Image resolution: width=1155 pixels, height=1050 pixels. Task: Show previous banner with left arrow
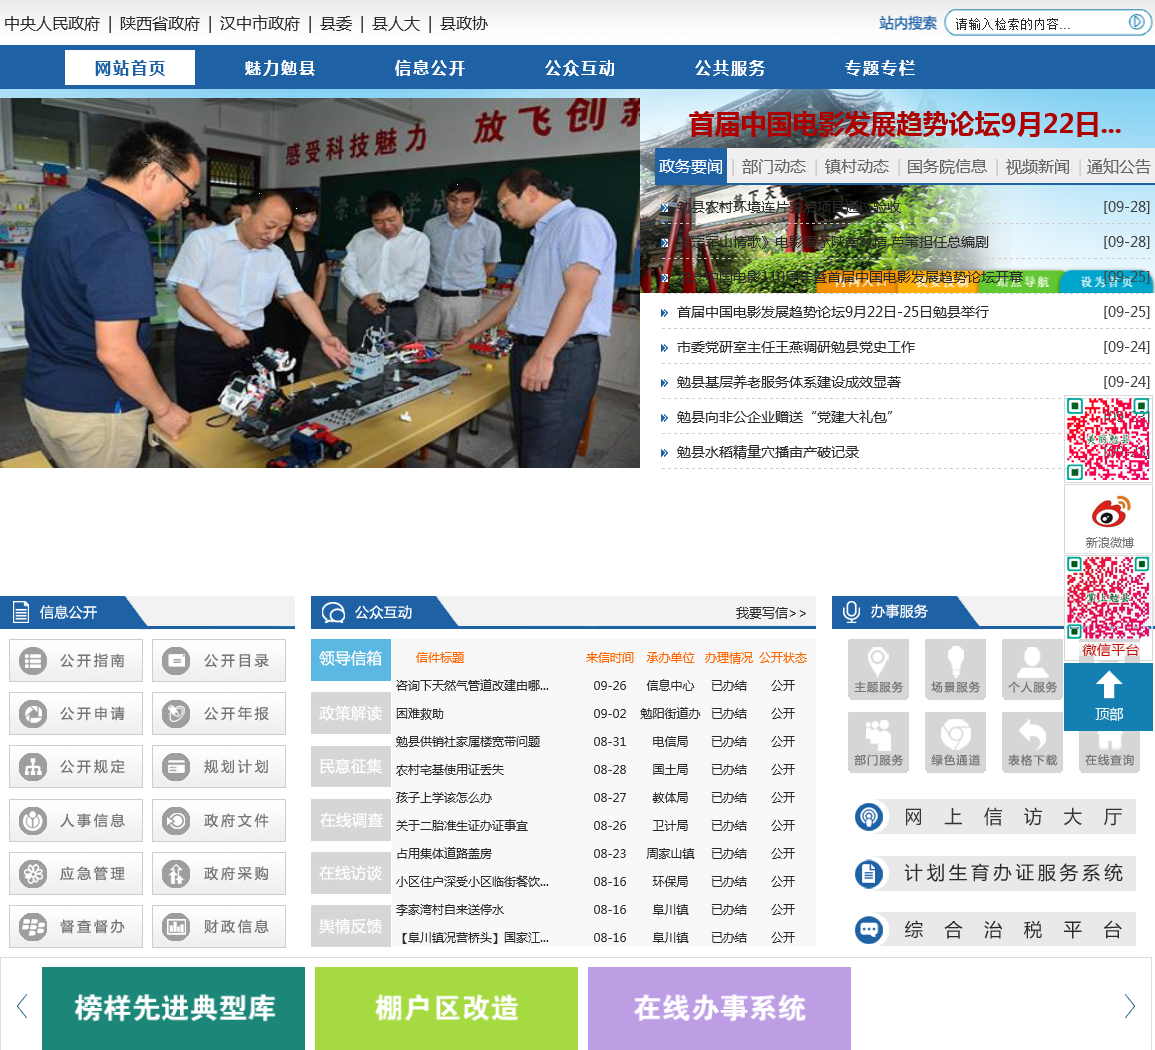point(22,1006)
